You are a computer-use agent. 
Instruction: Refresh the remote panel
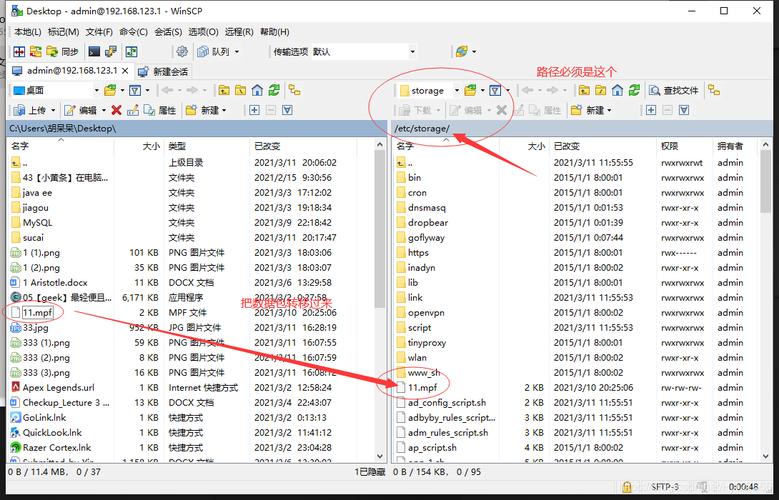(x=634, y=90)
